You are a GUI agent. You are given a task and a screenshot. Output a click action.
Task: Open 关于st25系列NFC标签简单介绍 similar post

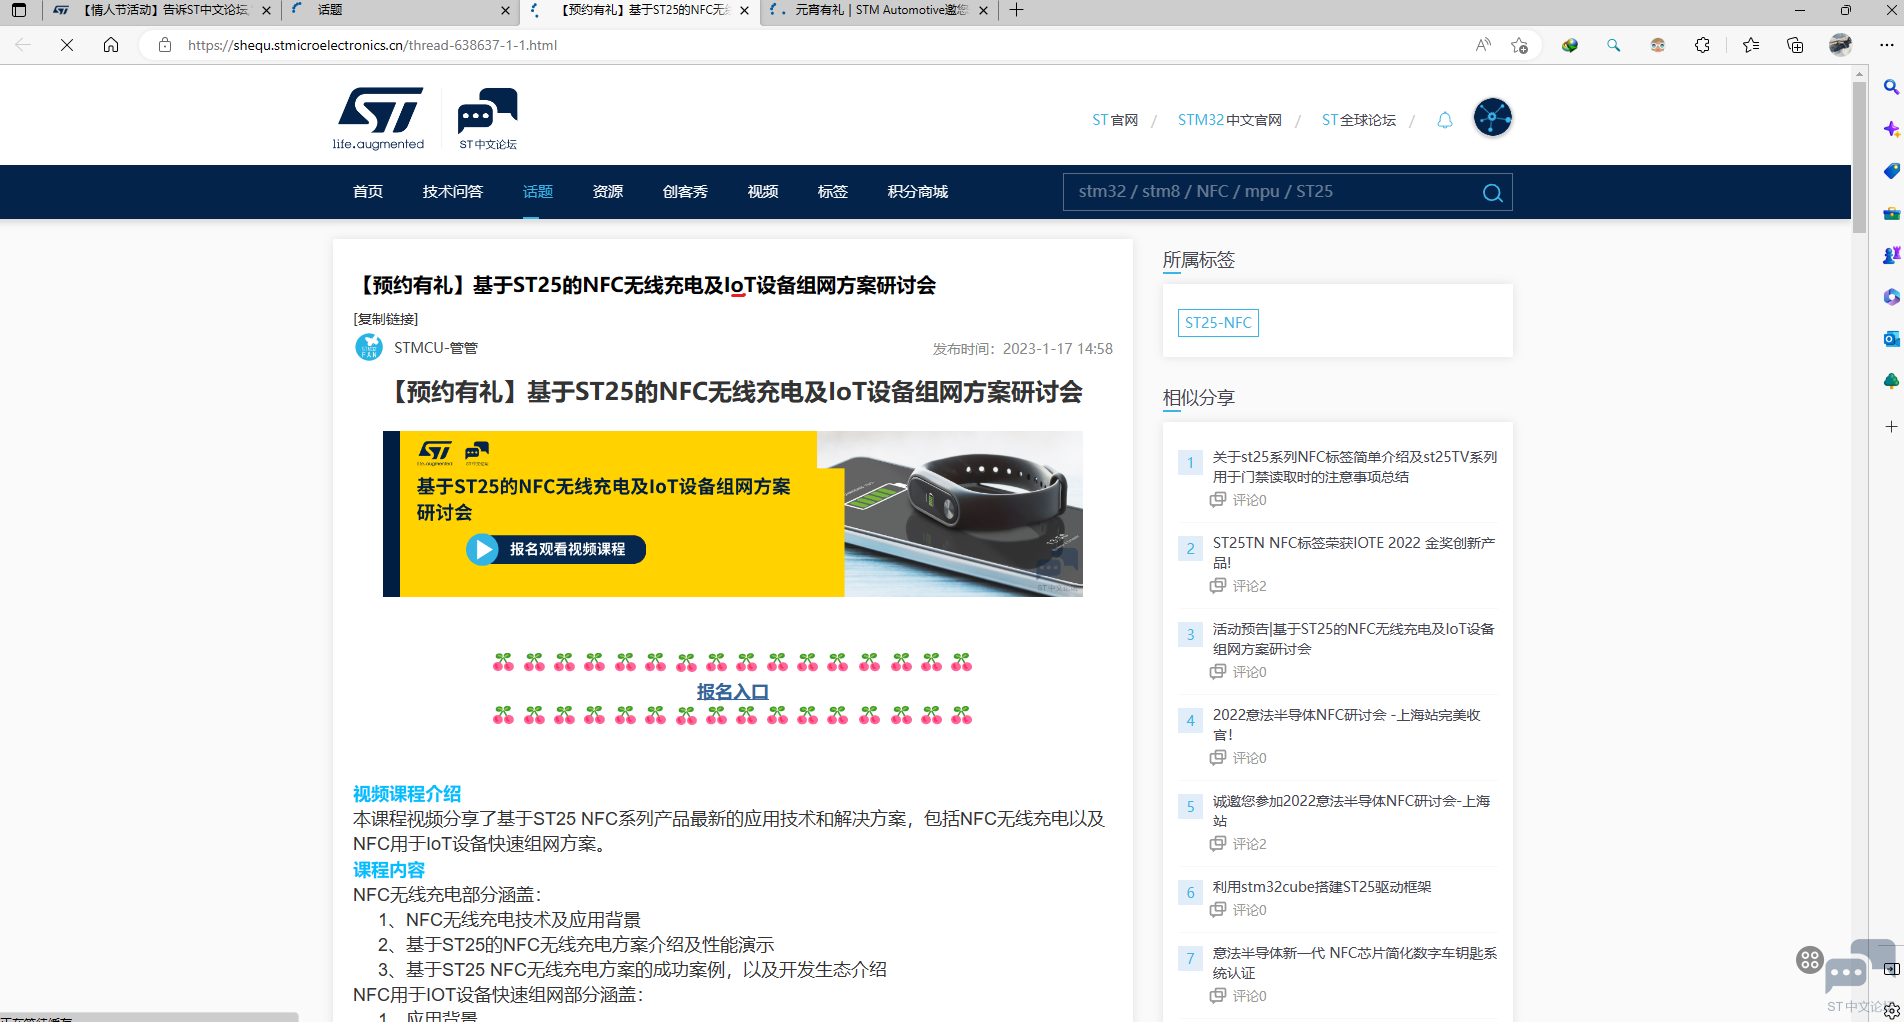tap(1355, 467)
